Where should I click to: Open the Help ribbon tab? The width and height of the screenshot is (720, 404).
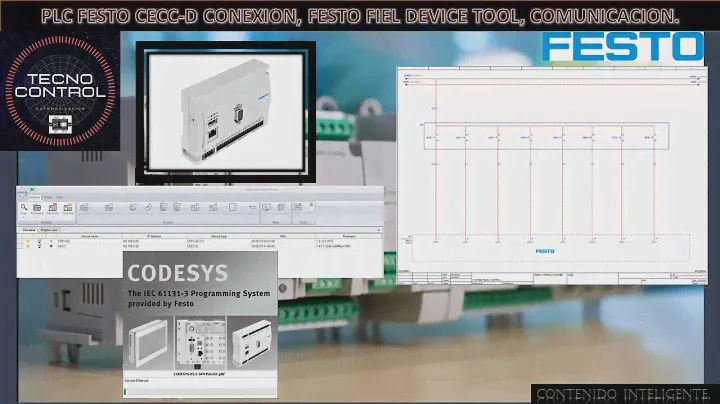click(59, 197)
